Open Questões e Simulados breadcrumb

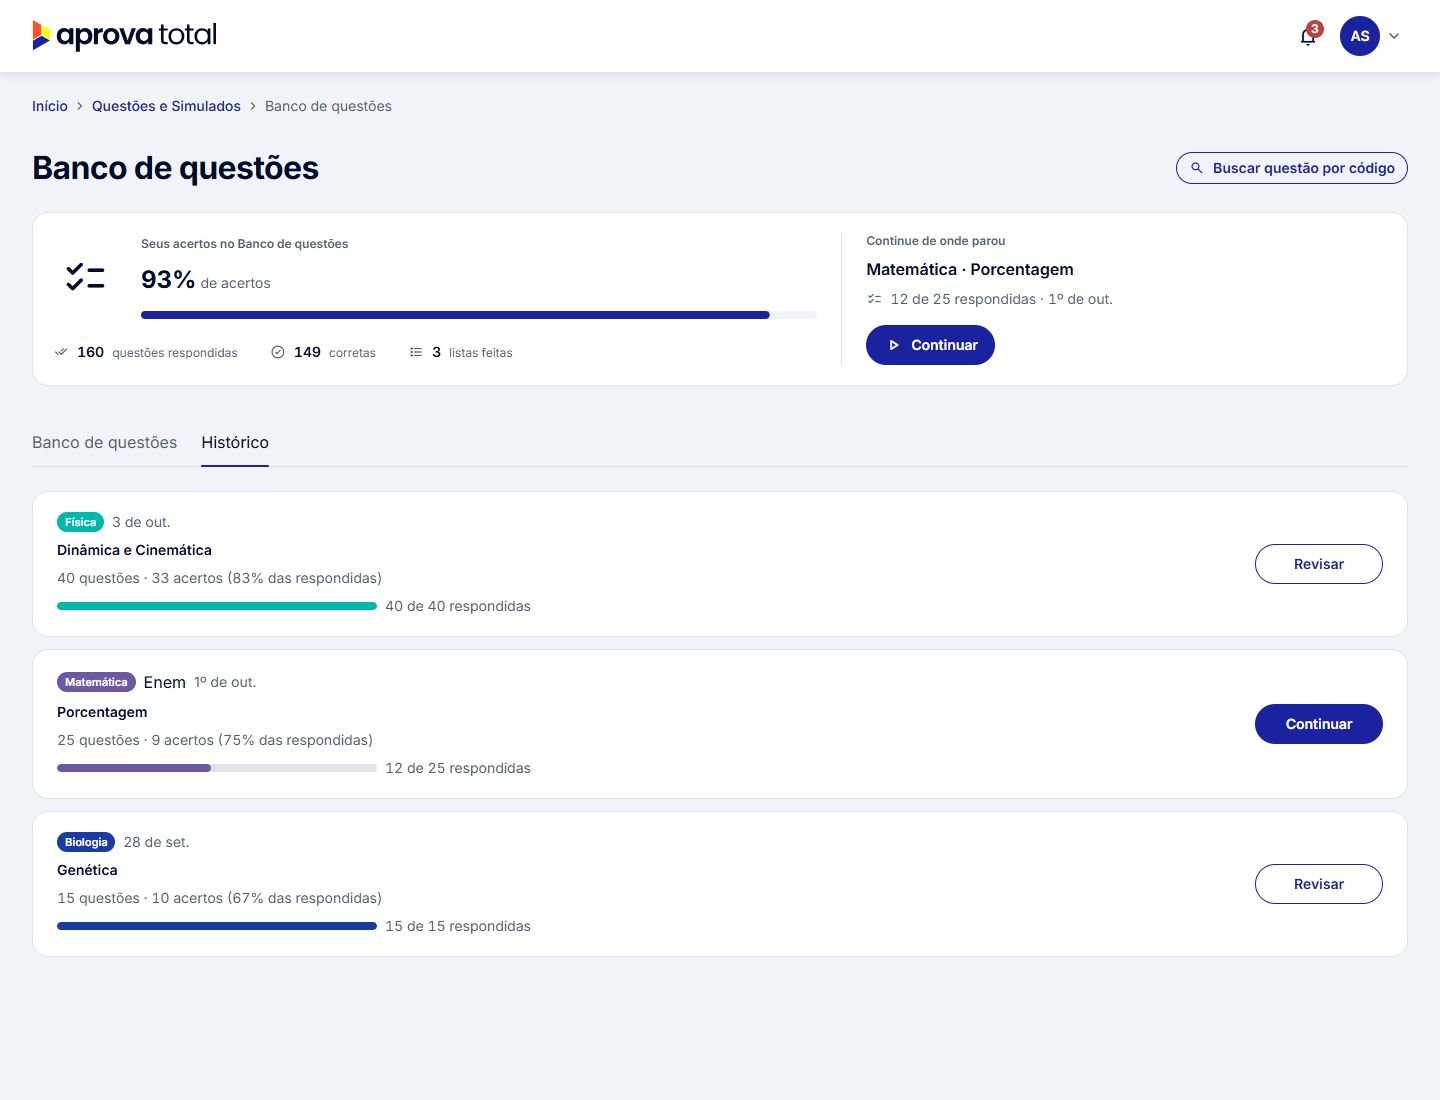[166, 106]
